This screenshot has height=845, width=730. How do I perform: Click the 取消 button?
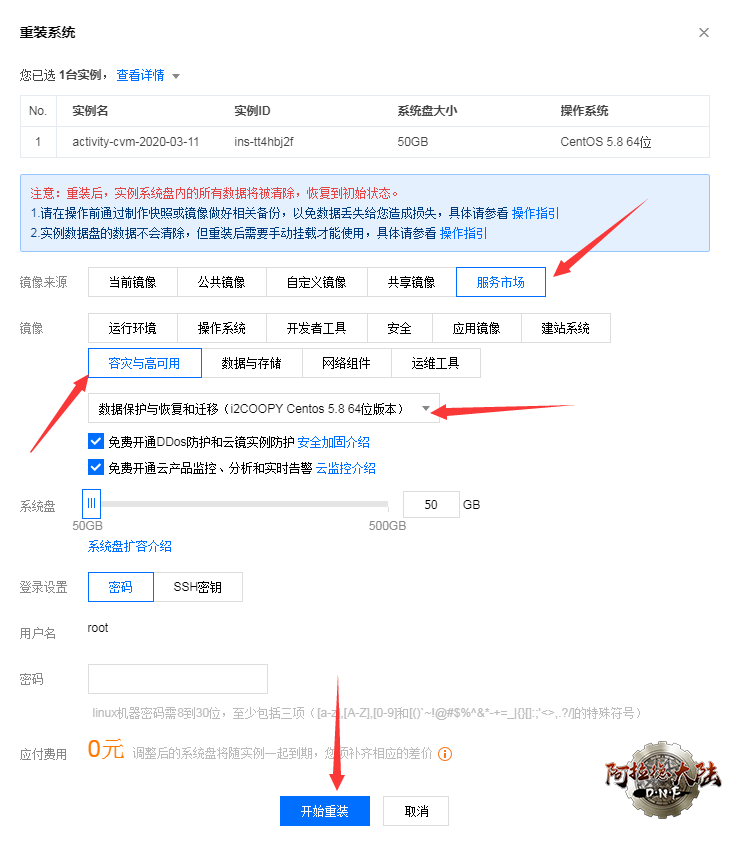[417, 811]
